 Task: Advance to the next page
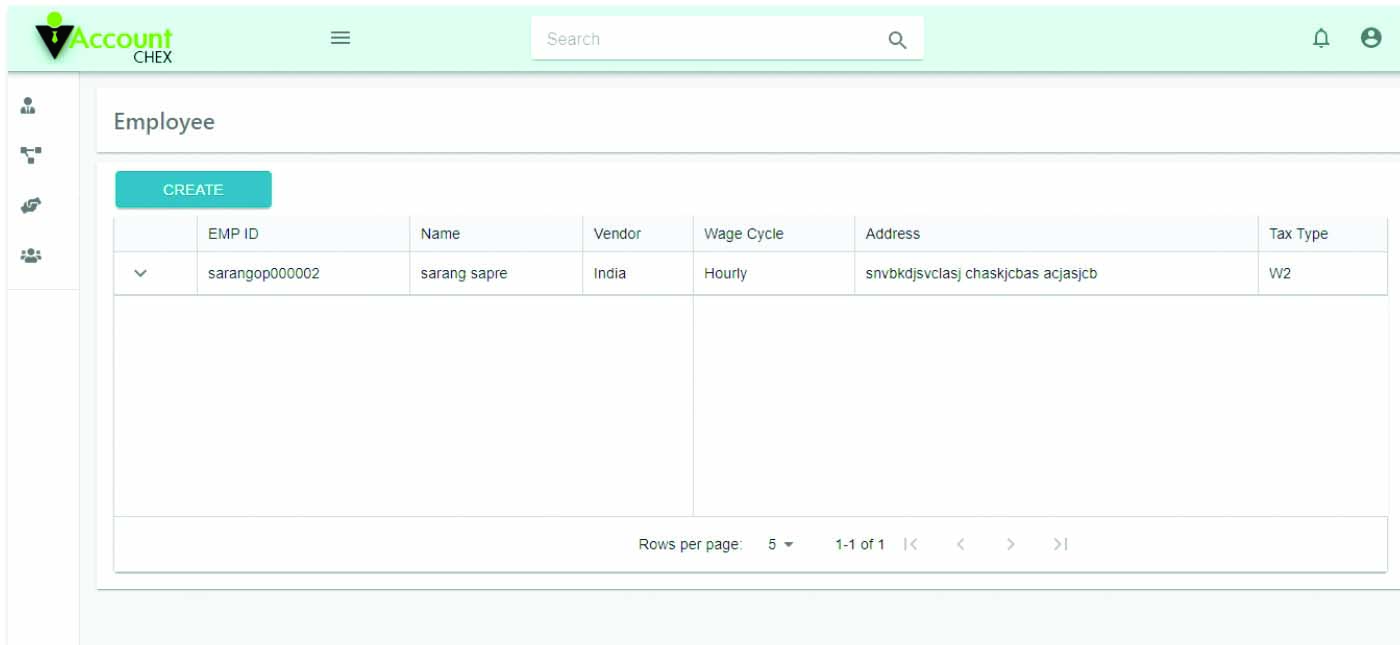pyautogui.click(x=1010, y=544)
